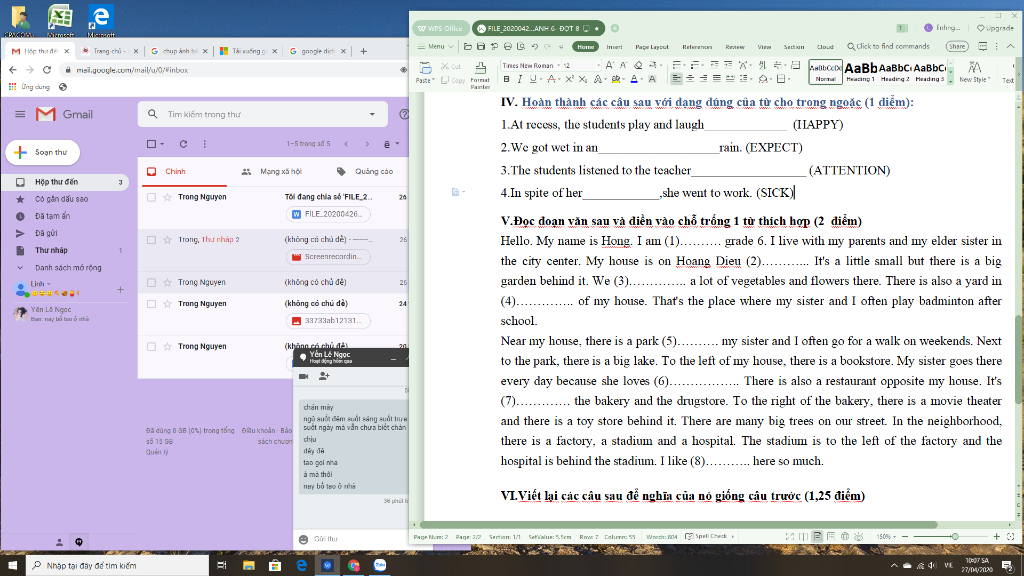Expand the WPS Menu dropdown
Image resolution: width=1024 pixels, height=576 pixels.
coord(436,46)
